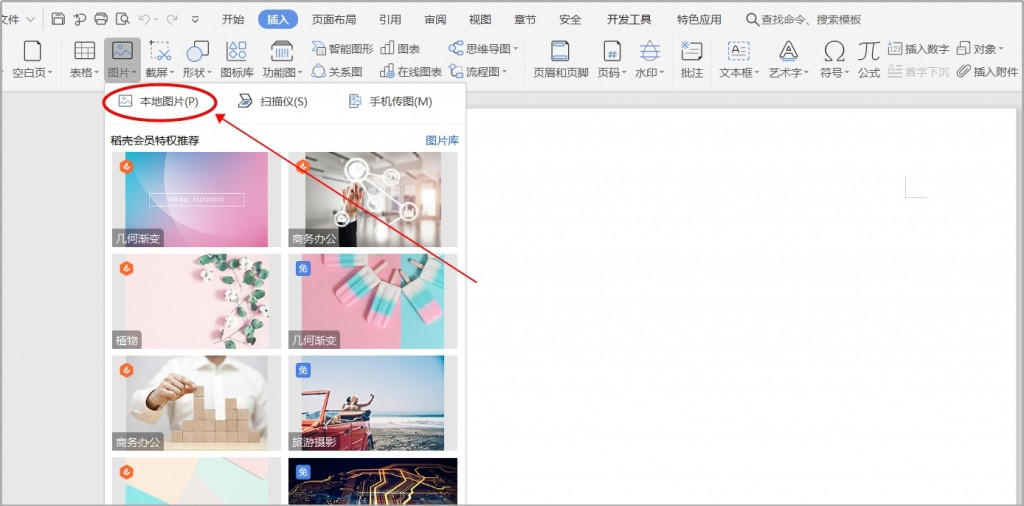Expand the 文件 menu dropdown arrow

(x=31, y=20)
